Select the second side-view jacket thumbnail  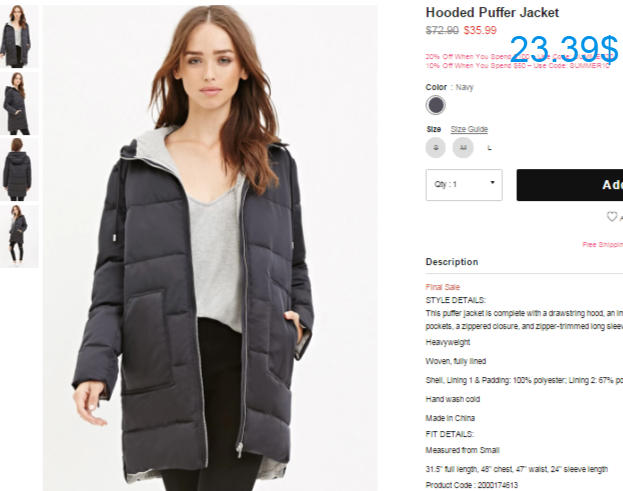[x=19, y=103]
